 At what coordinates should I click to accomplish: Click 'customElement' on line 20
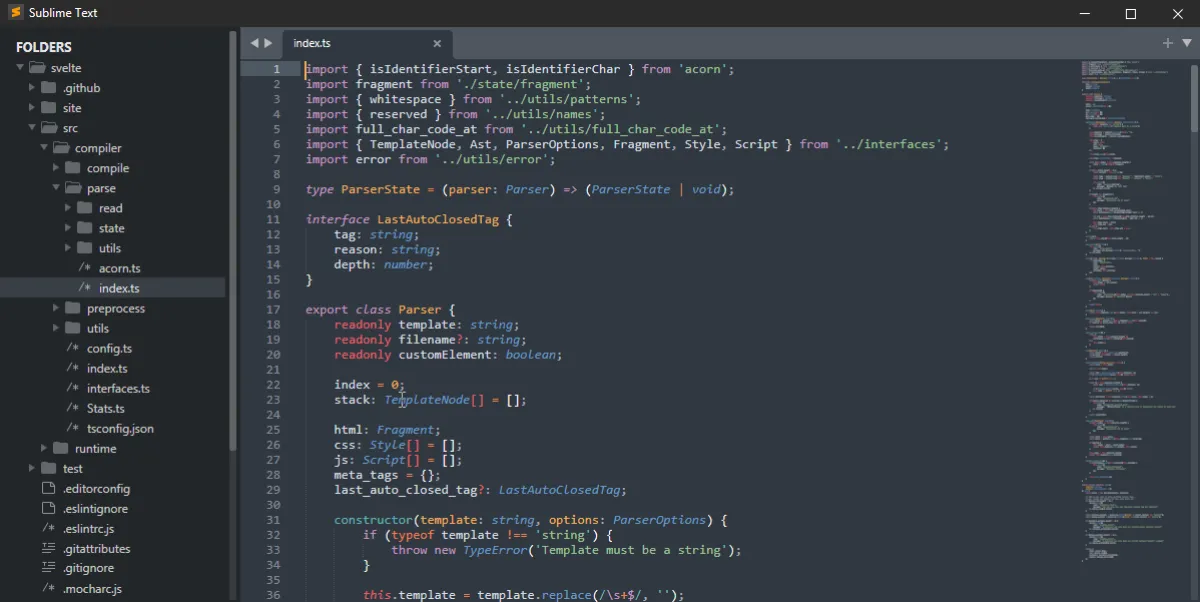[x=445, y=354]
